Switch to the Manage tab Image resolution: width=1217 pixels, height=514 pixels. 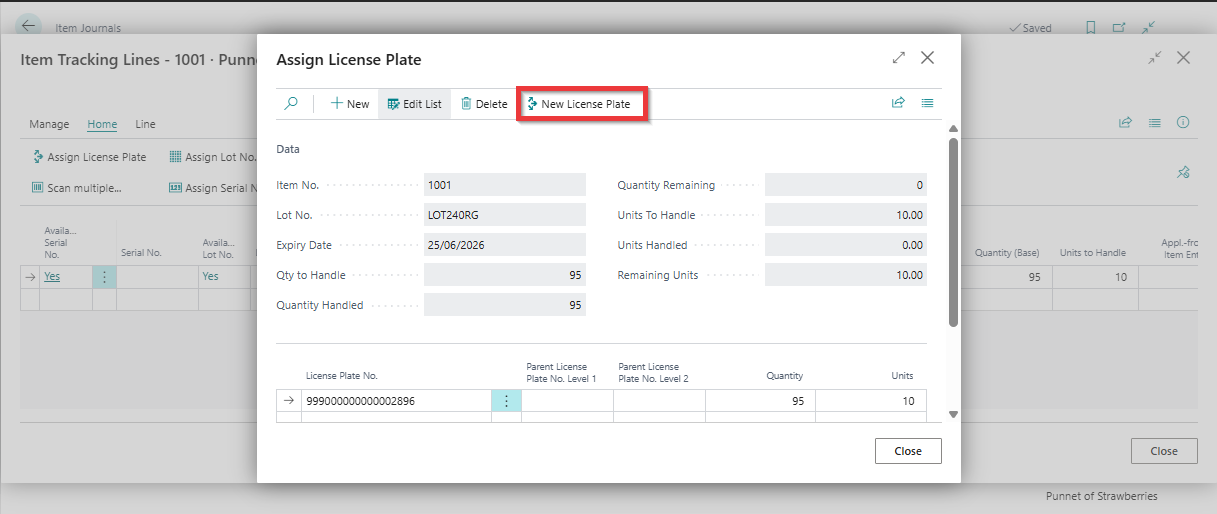[49, 124]
